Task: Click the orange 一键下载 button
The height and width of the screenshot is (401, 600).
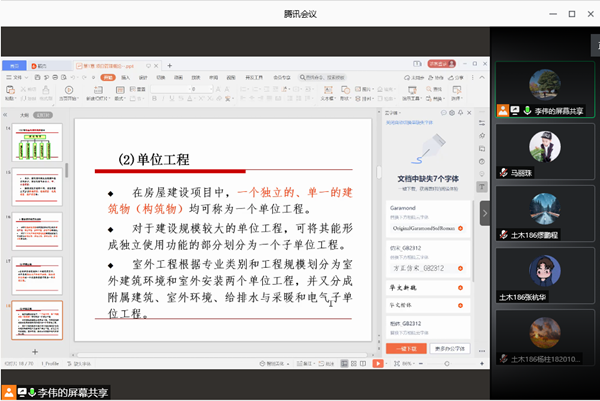Action: click(x=406, y=348)
